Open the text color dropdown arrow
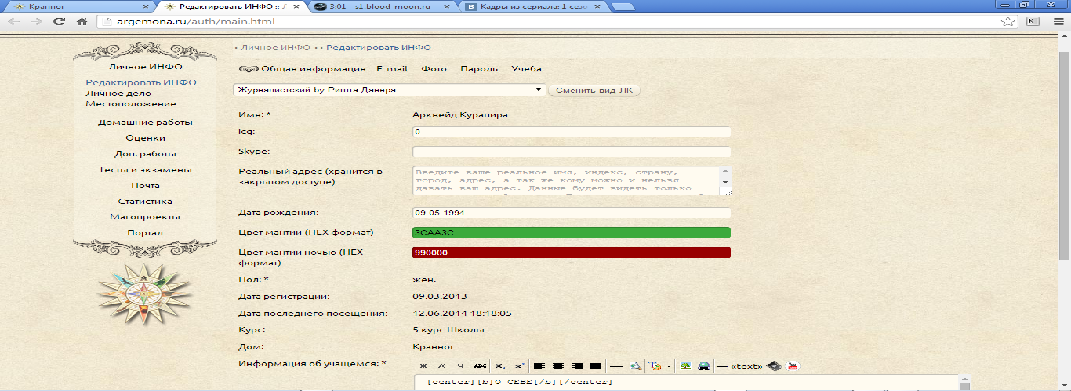1071x391 pixels. click(669, 366)
